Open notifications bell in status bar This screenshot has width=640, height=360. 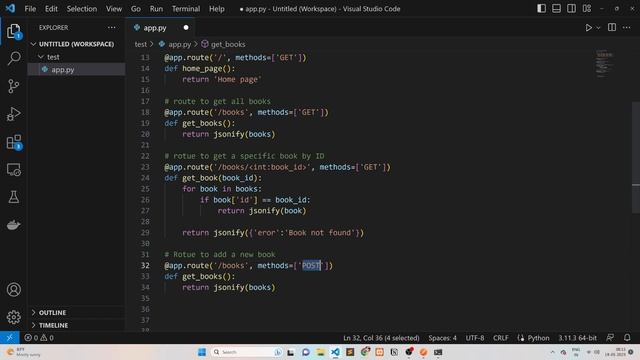[x=627, y=338]
